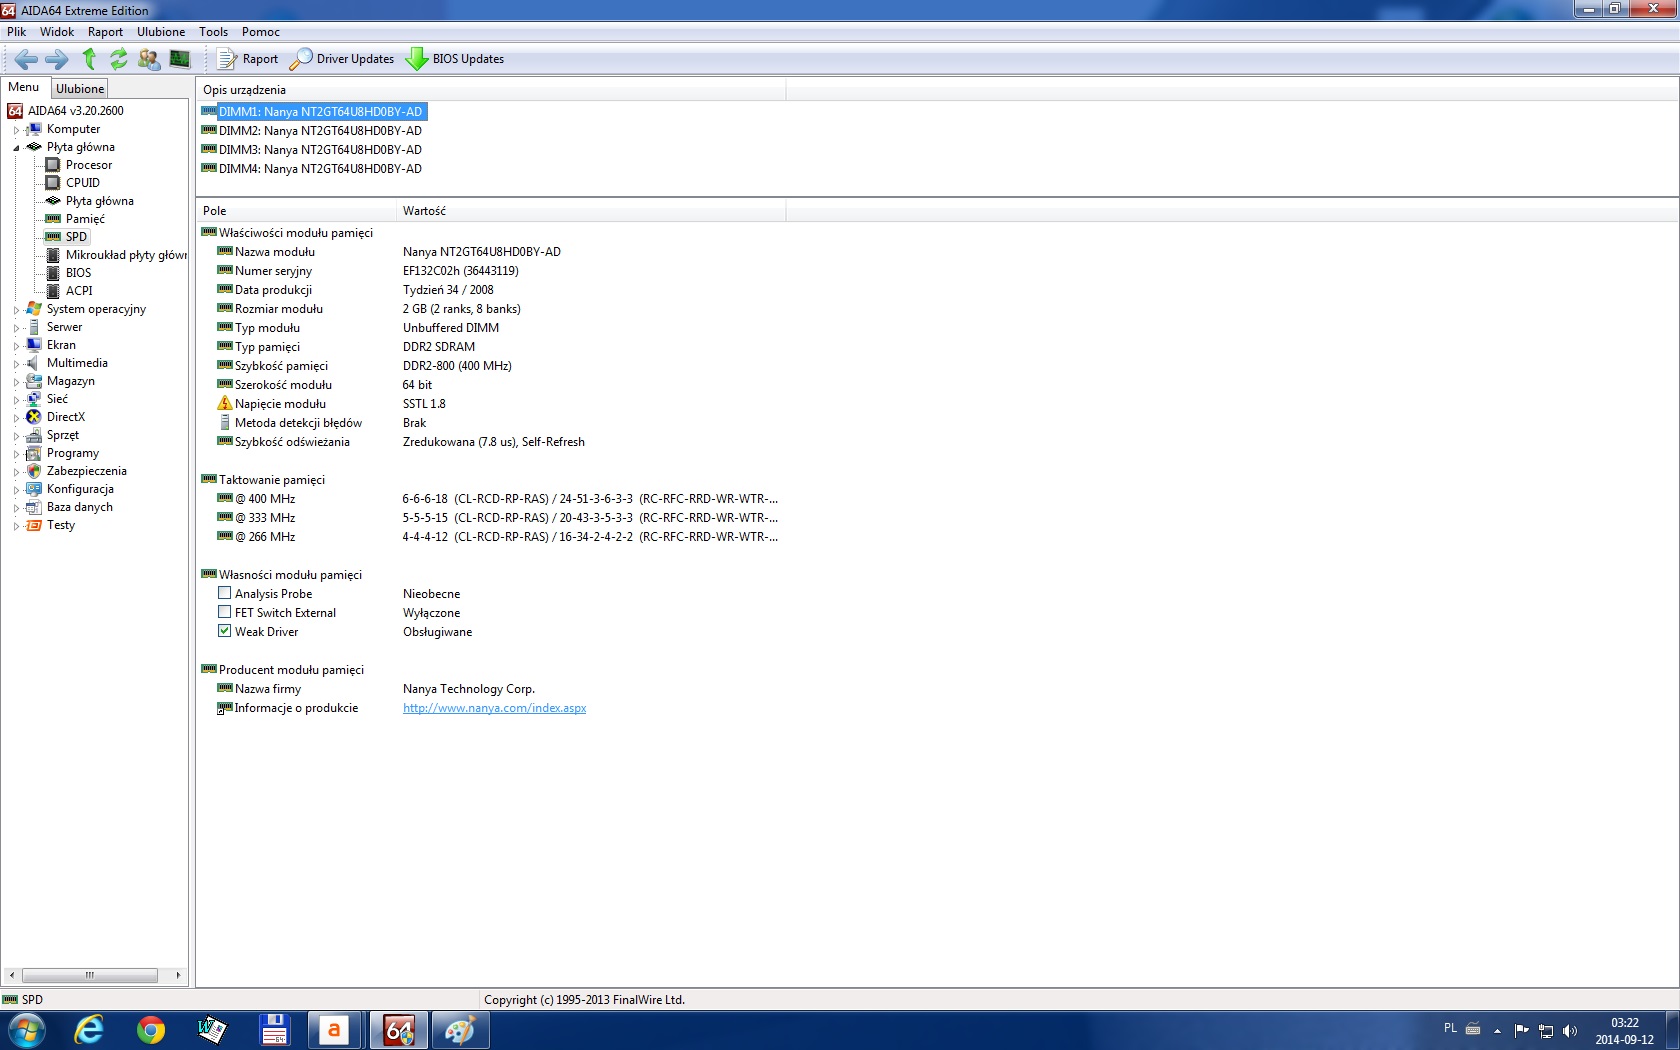Switch to the Ulubione sidebar tab
Screen dimensions: 1680x1050
point(80,89)
